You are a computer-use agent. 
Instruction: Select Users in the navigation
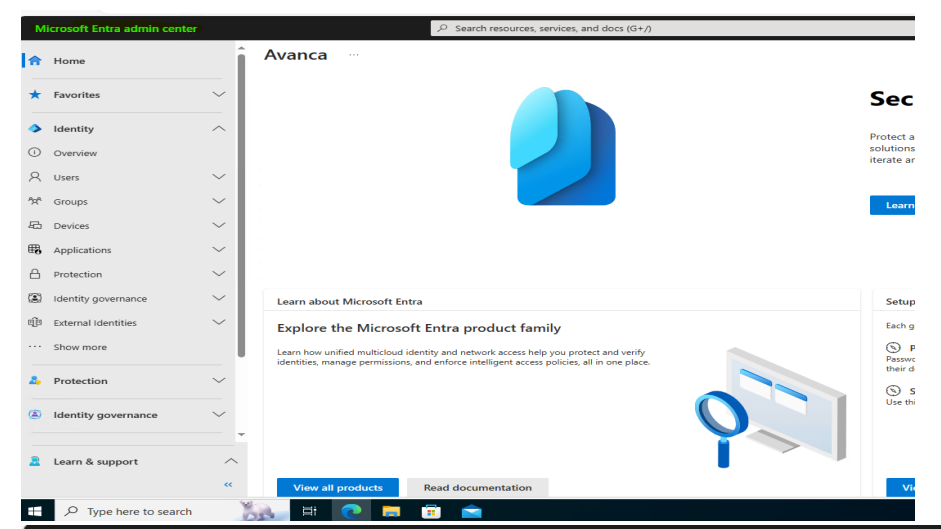tap(66, 177)
